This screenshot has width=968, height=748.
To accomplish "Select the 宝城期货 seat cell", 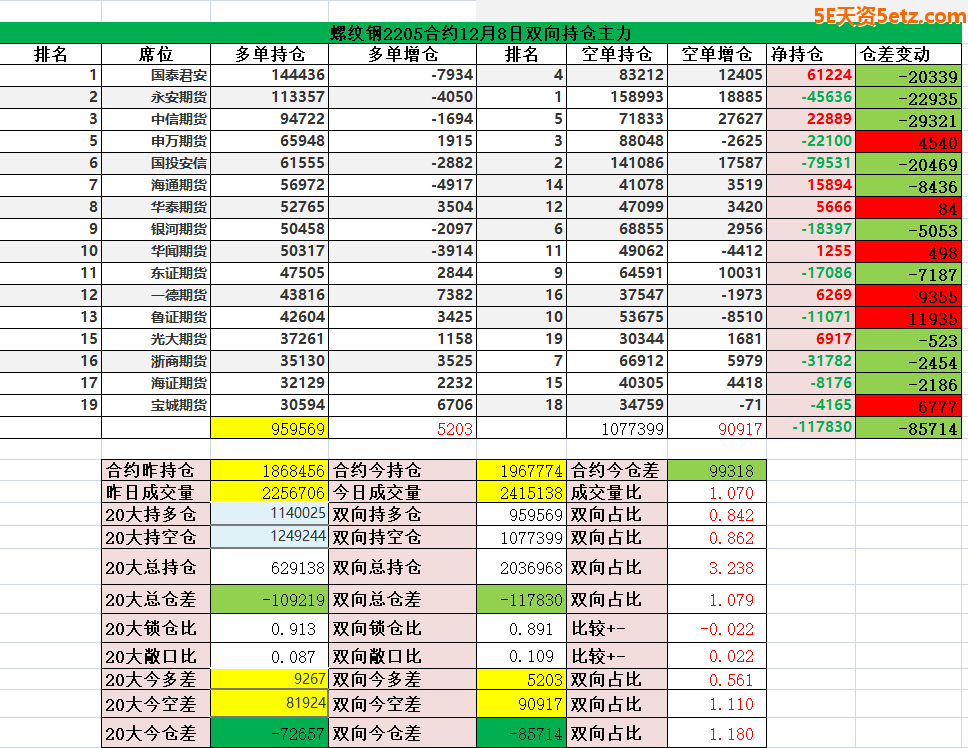I will tap(179, 405).
